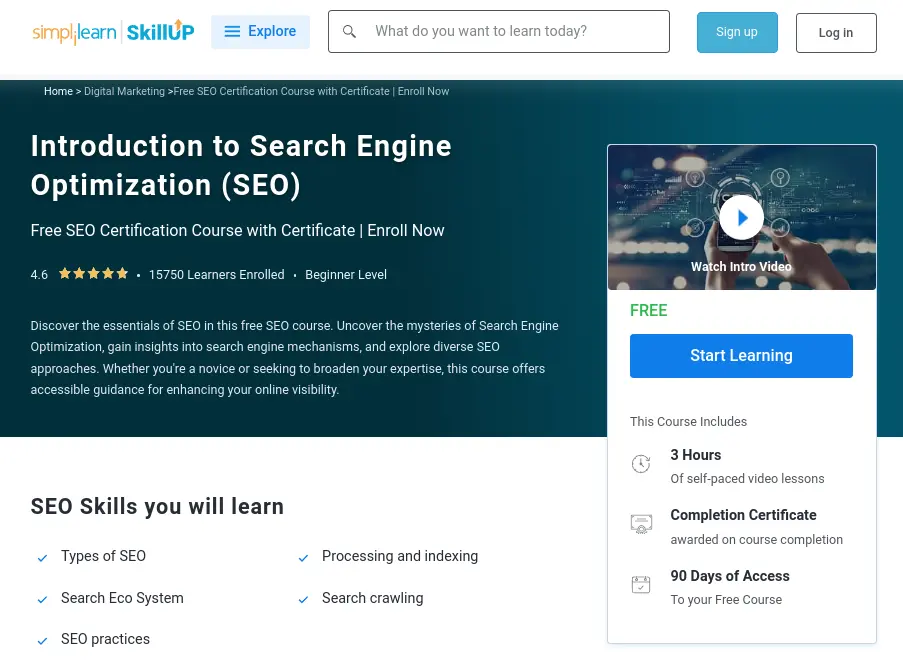Viewport: 903px width, 661px height.
Task: Click the Watch Intro Video thumbnail
Action: click(741, 267)
